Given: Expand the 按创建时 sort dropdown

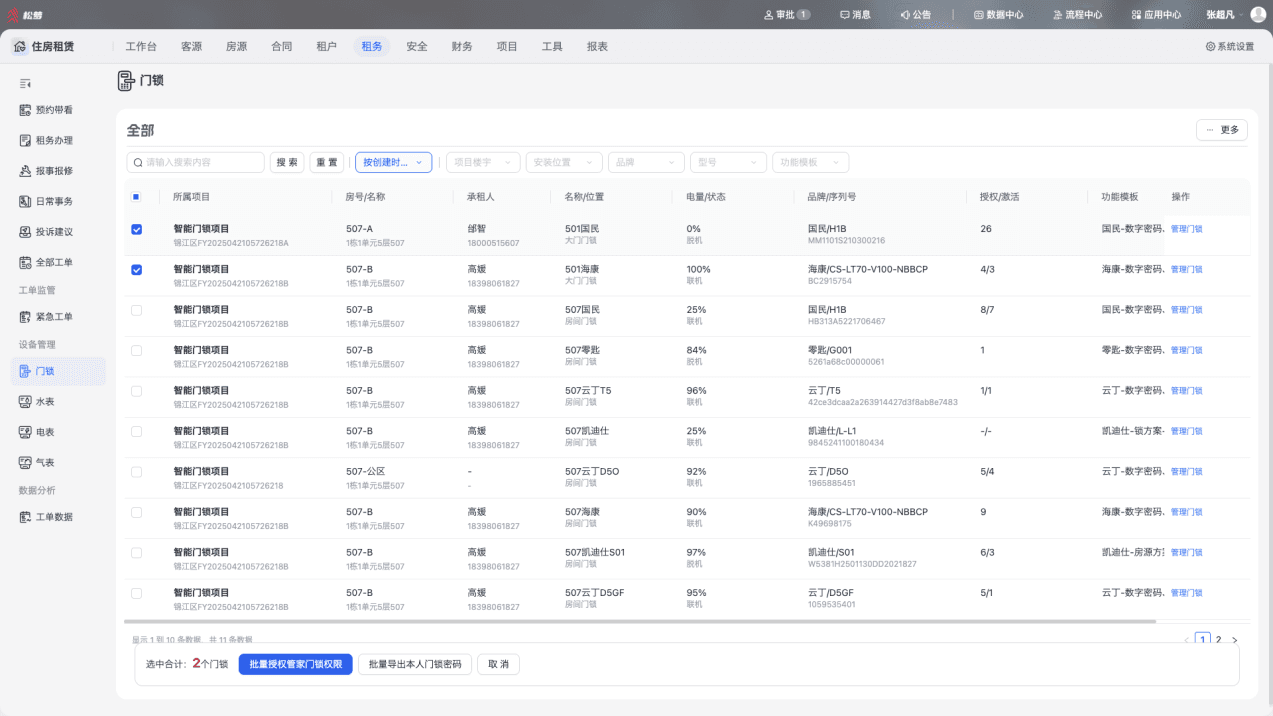Looking at the screenshot, I should [x=394, y=162].
